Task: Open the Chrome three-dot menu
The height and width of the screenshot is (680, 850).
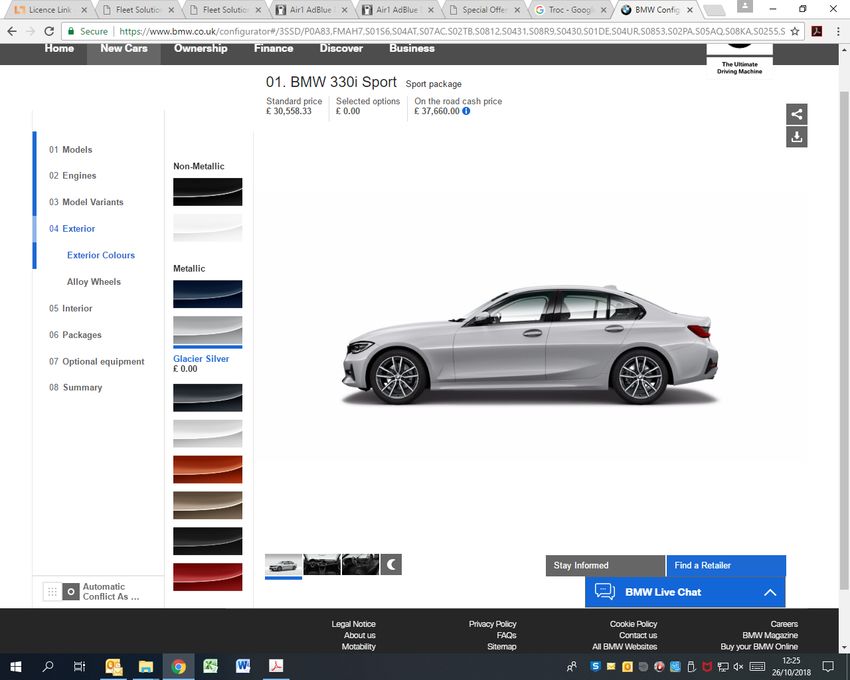Action: pyautogui.click(x=838, y=31)
